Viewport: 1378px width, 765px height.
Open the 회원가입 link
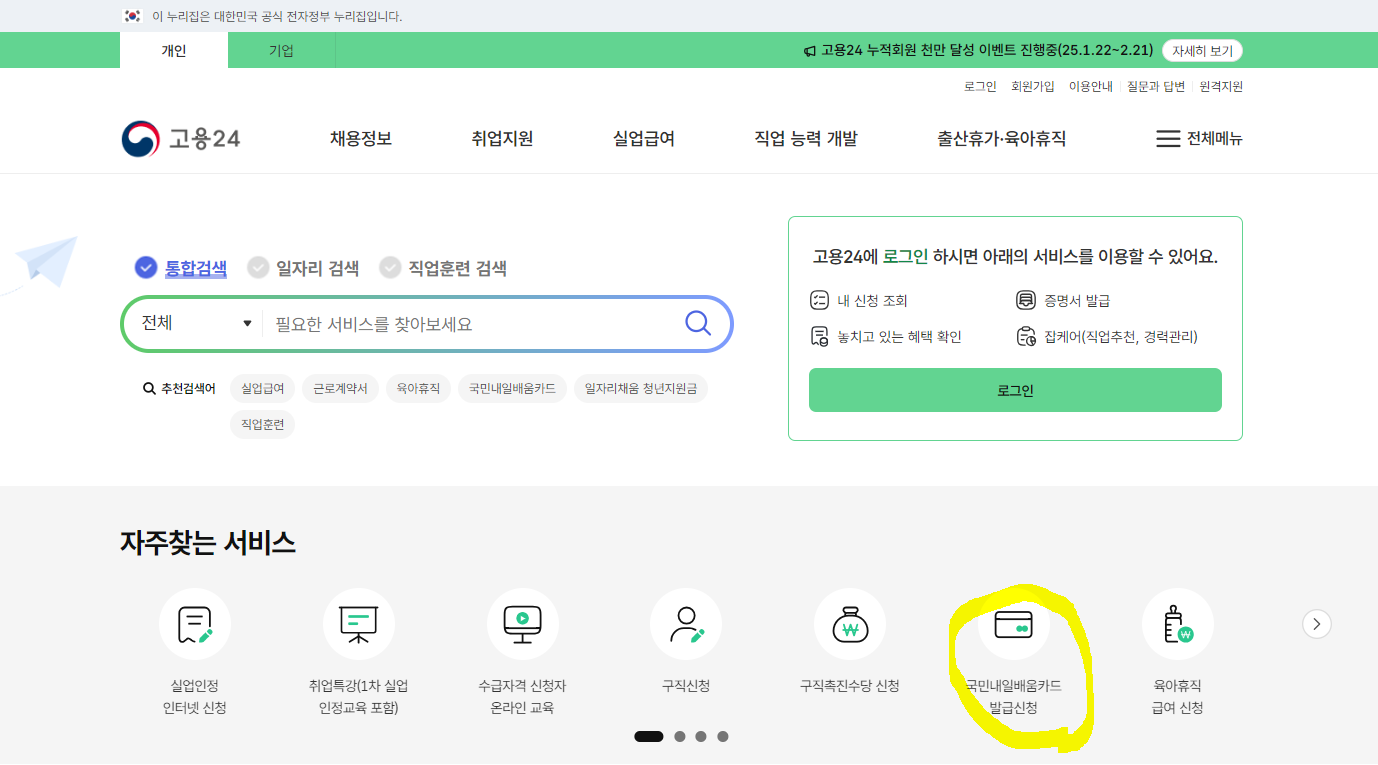coord(1033,87)
